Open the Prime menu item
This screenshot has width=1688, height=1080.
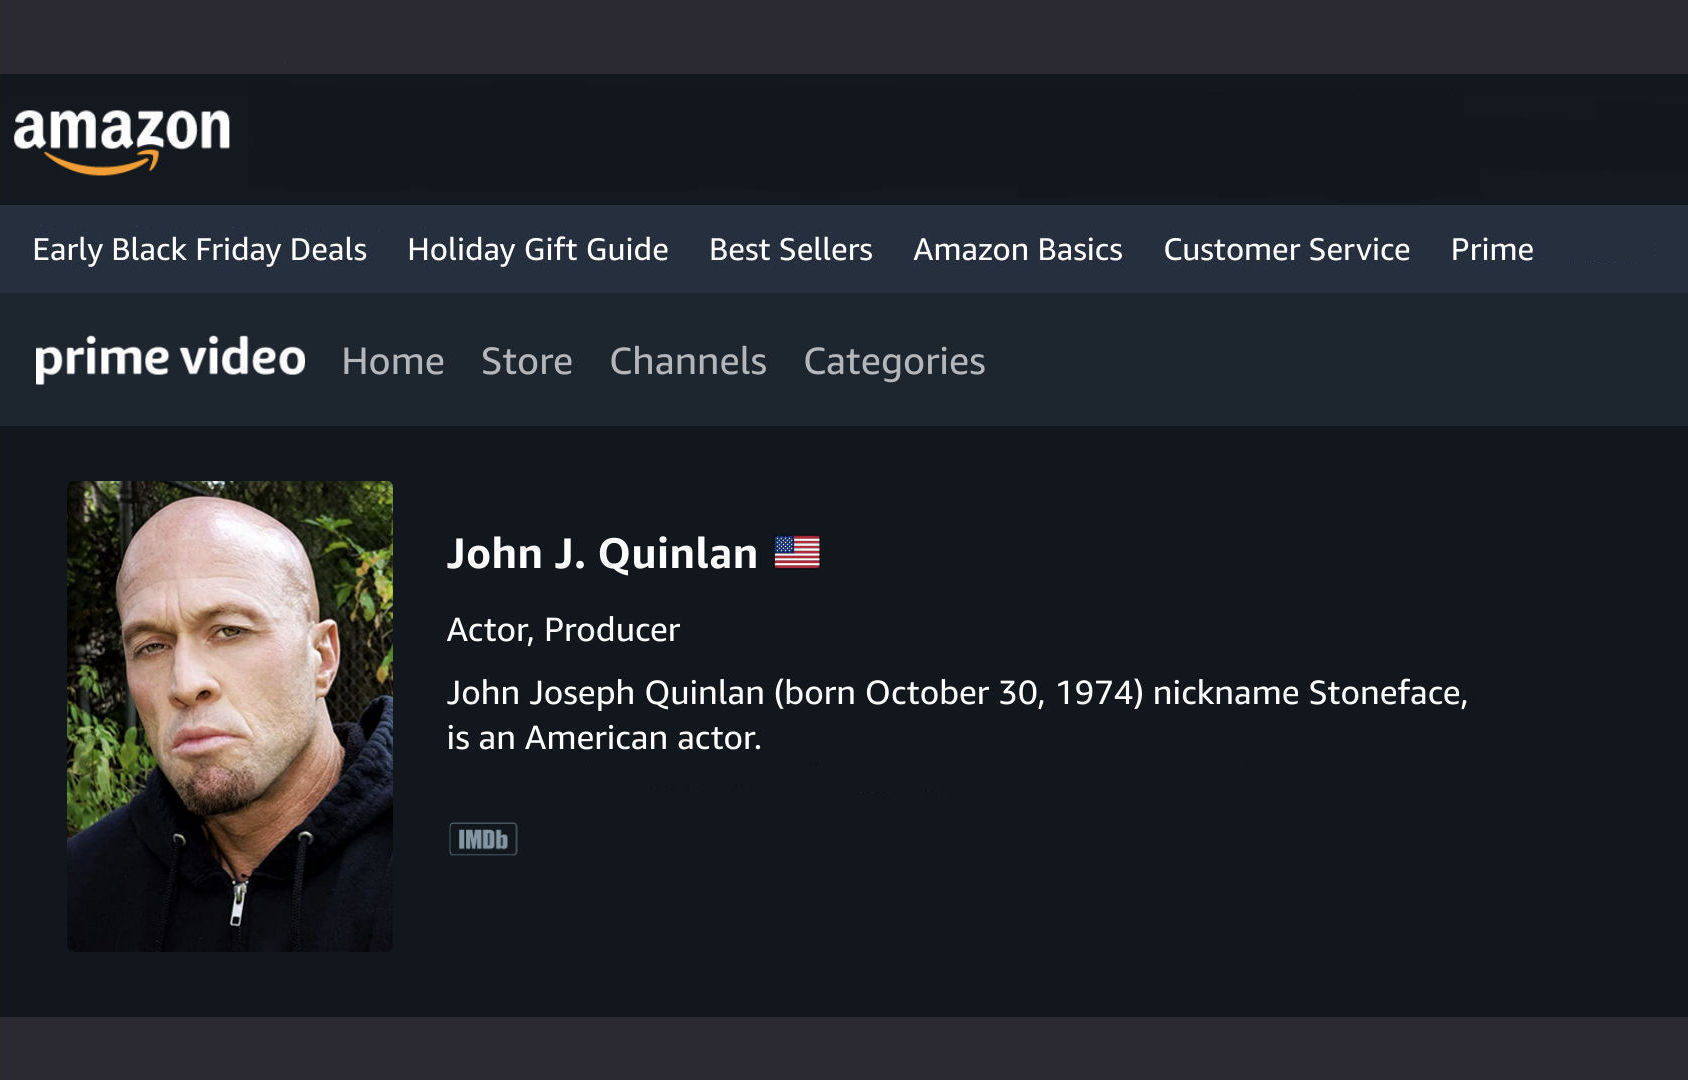point(1492,249)
